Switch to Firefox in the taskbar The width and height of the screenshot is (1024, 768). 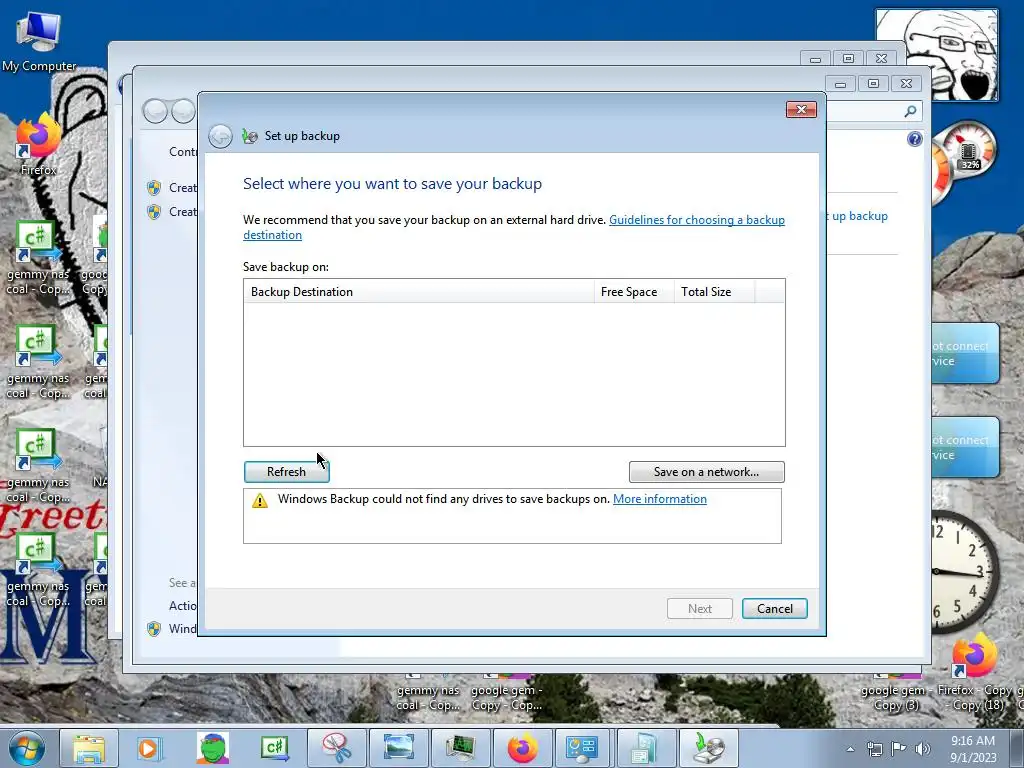pos(522,748)
